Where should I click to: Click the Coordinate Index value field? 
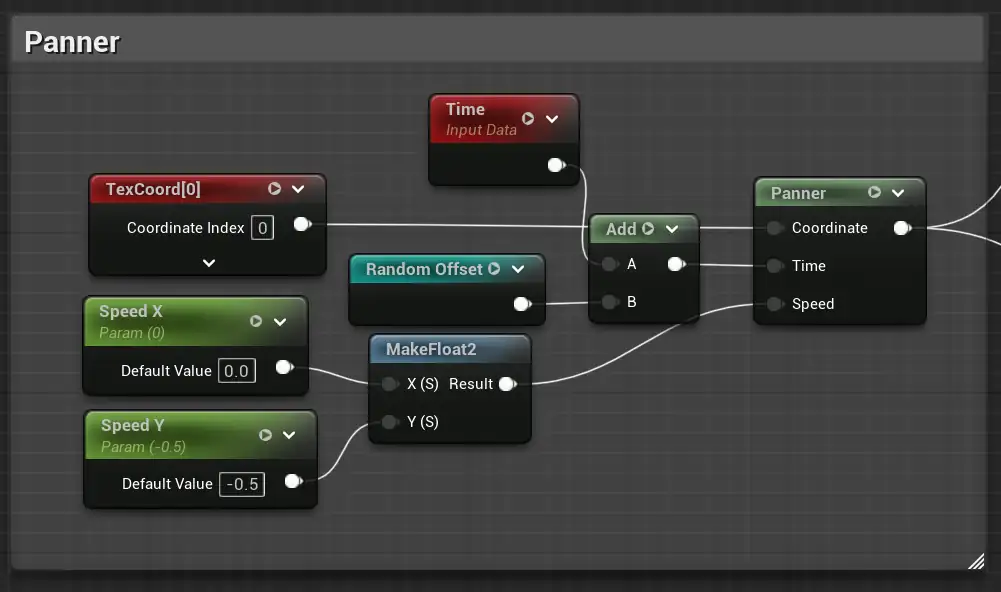point(262,228)
